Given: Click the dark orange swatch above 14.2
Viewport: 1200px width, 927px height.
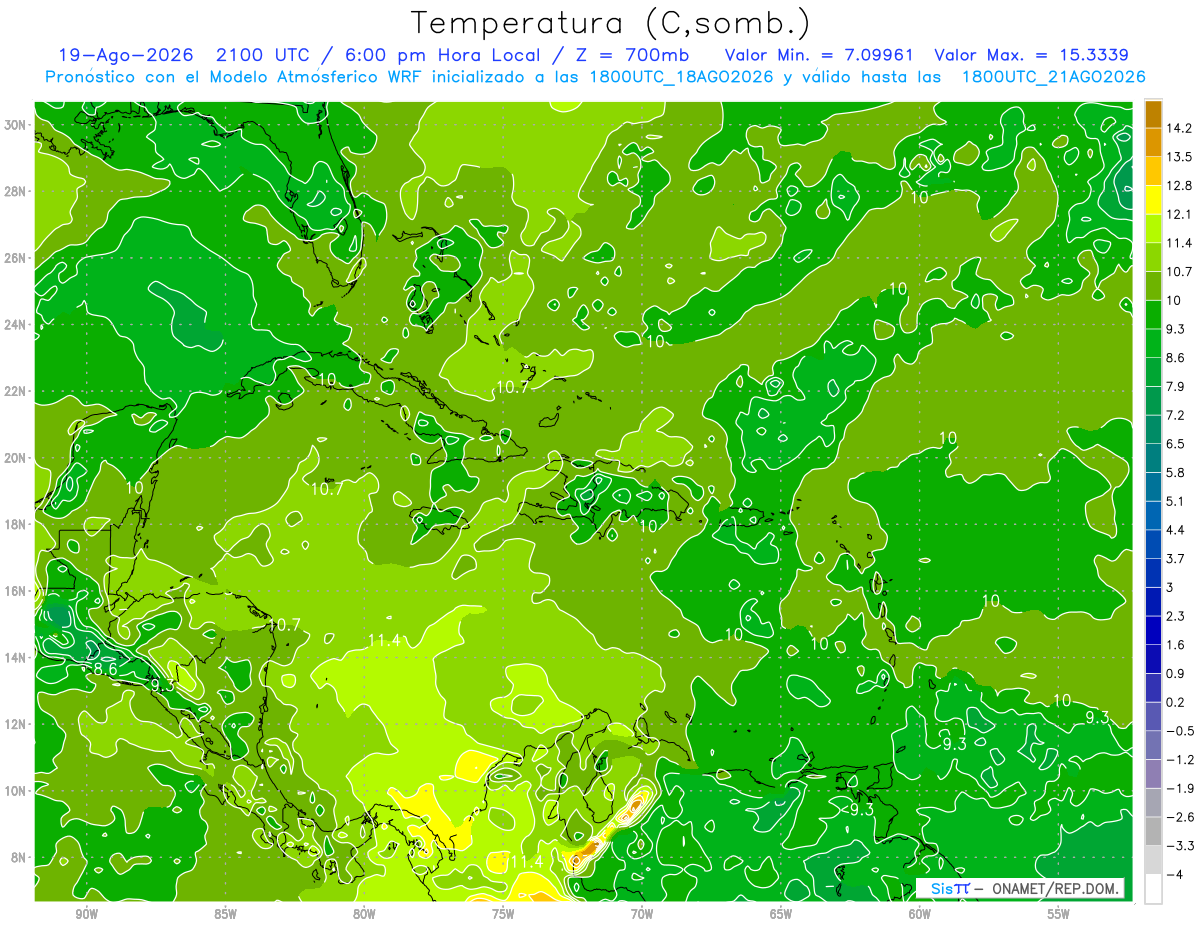Looking at the screenshot, I should pyautogui.click(x=1153, y=114).
